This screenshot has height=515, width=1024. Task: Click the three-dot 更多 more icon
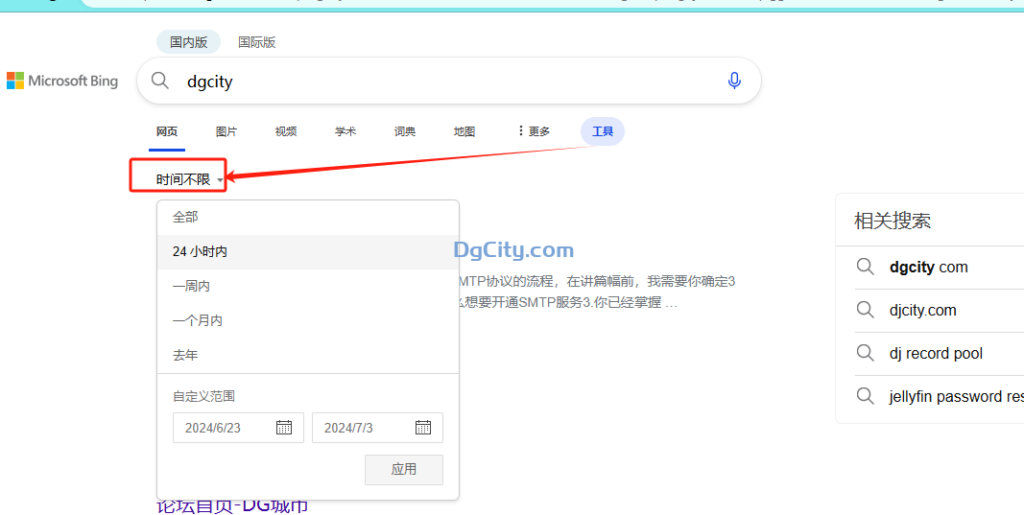(x=520, y=131)
